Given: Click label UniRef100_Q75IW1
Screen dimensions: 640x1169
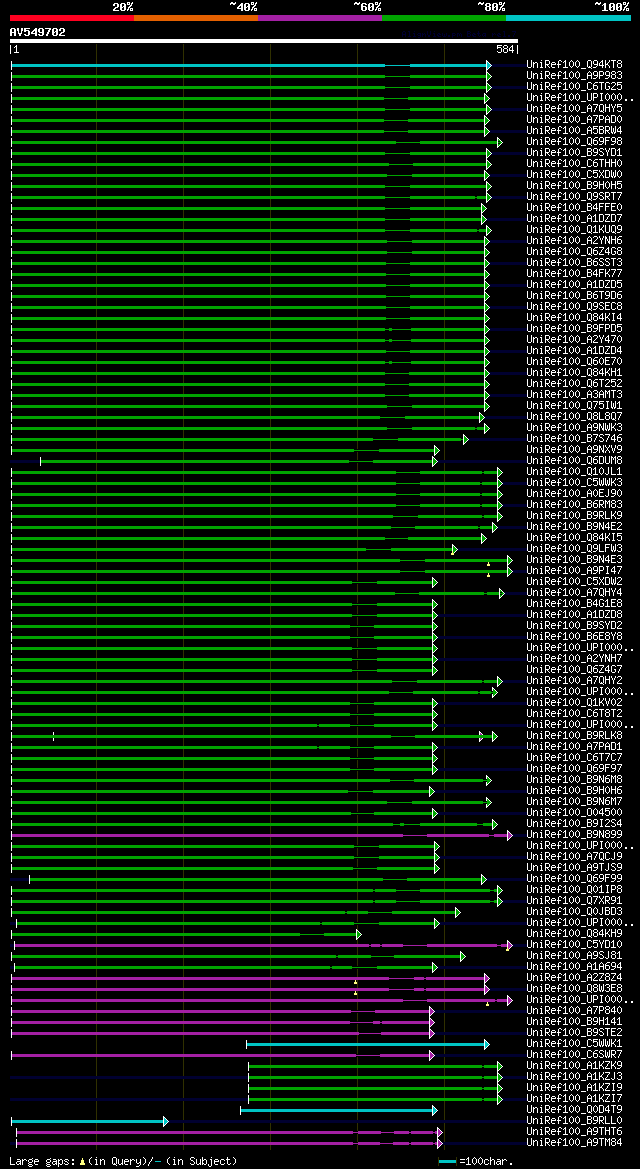Looking at the screenshot, I should click(x=574, y=406).
